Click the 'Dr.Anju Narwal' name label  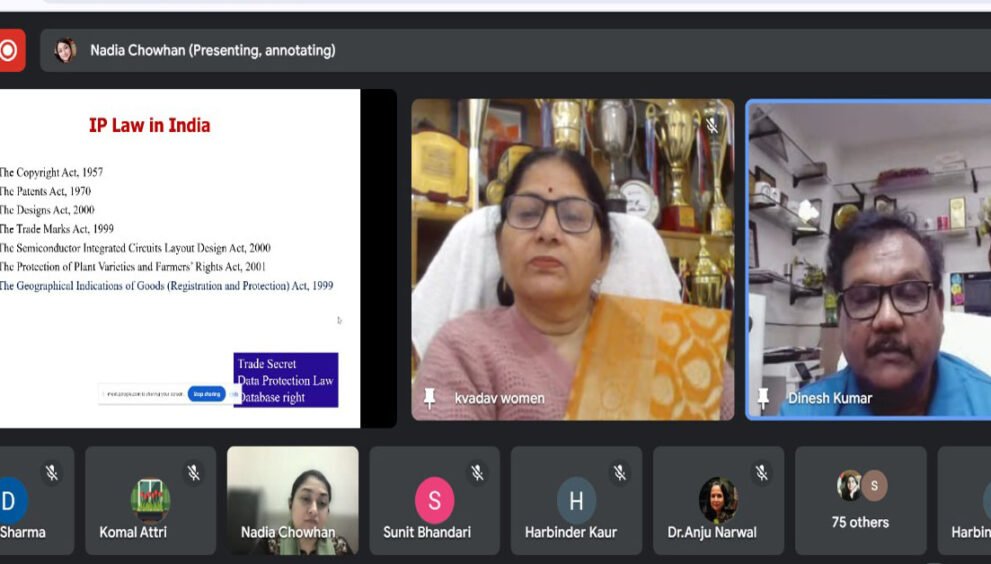pyautogui.click(x=712, y=532)
